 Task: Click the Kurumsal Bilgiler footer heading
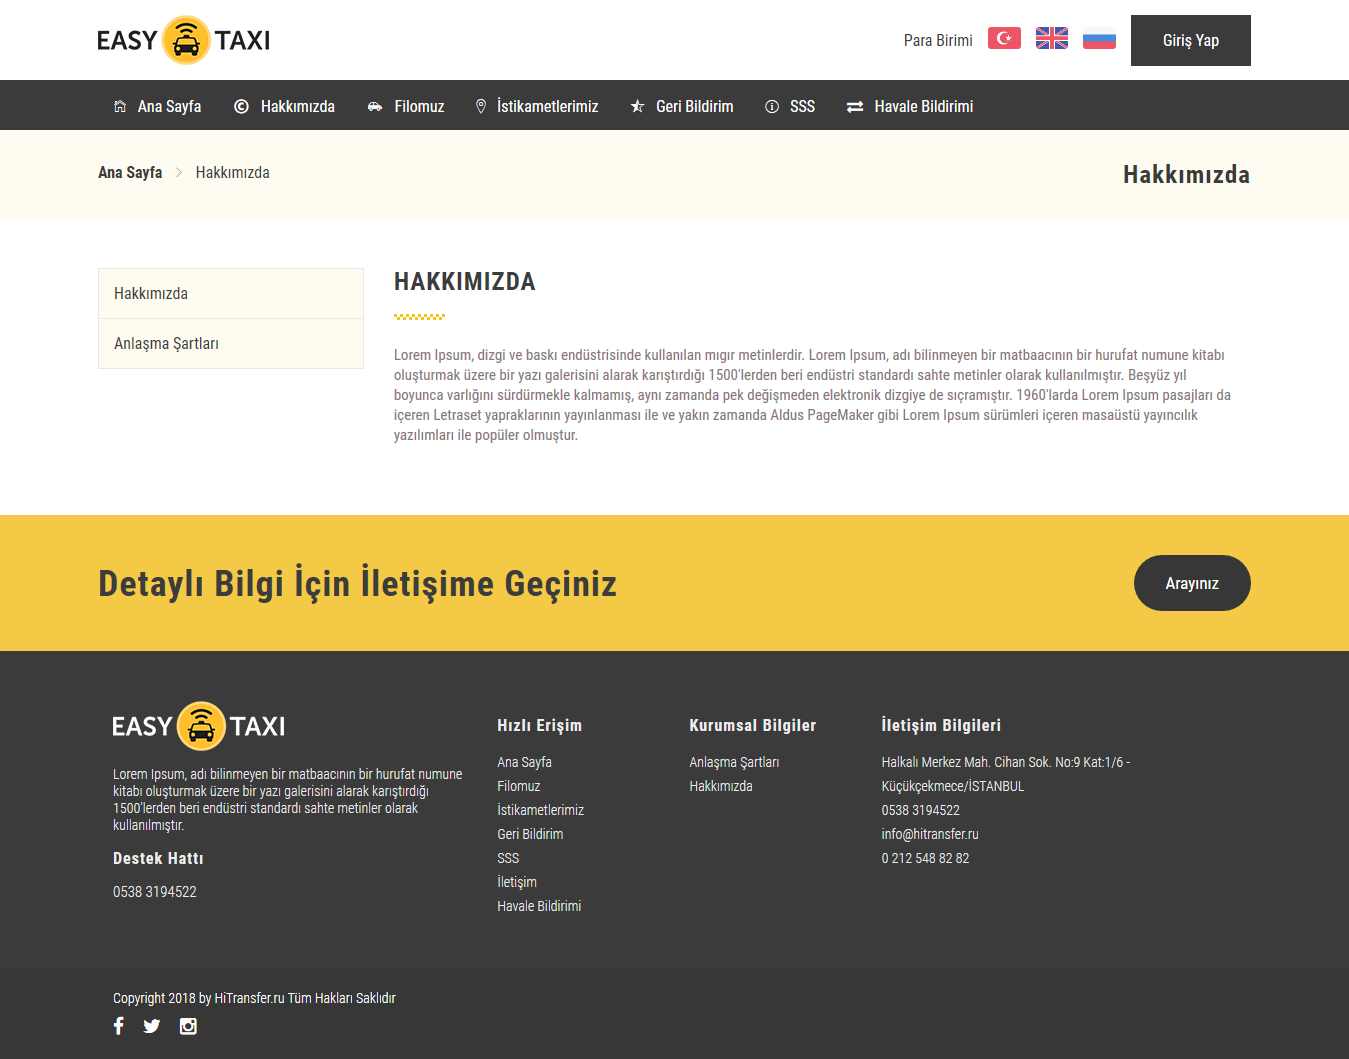point(753,725)
